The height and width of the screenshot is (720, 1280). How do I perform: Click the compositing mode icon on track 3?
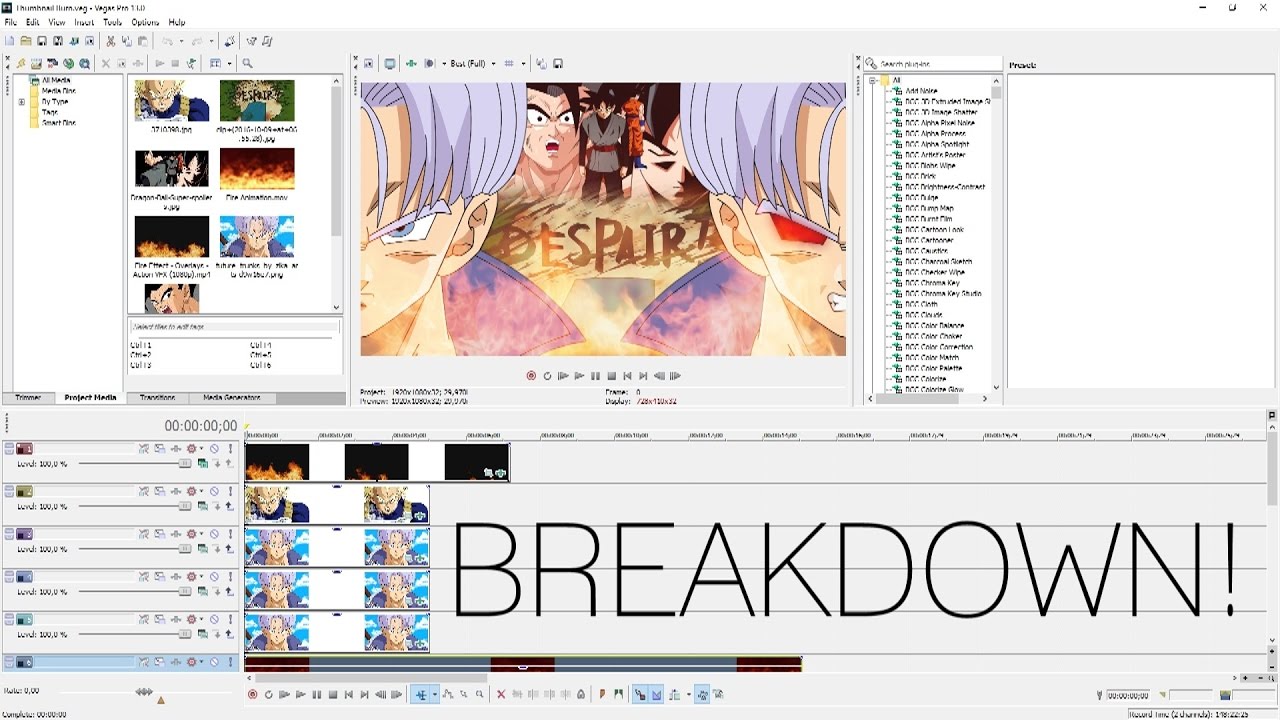(x=202, y=548)
